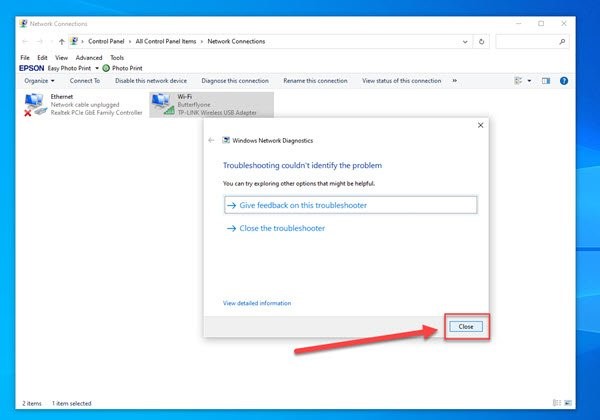Navigate back in Network Connections window
The height and width of the screenshot is (420, 600).
click(x=25, y=41)
